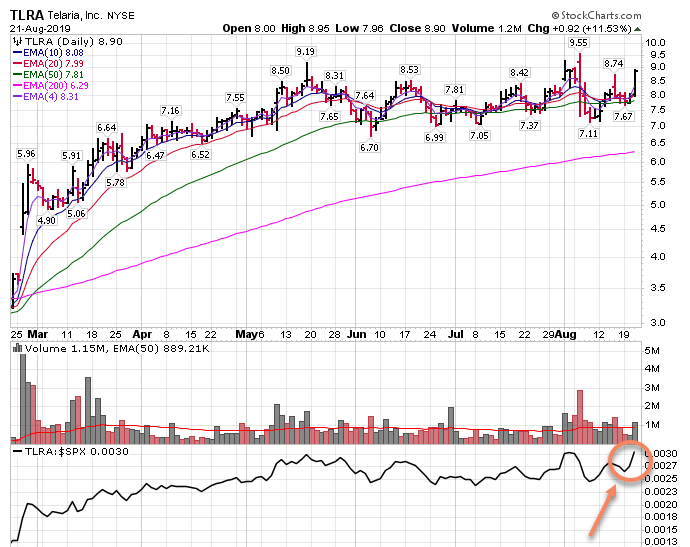Click the 7.11 low price label in August
The width and height of the screenshot is (690, 547).
[589, 133]
